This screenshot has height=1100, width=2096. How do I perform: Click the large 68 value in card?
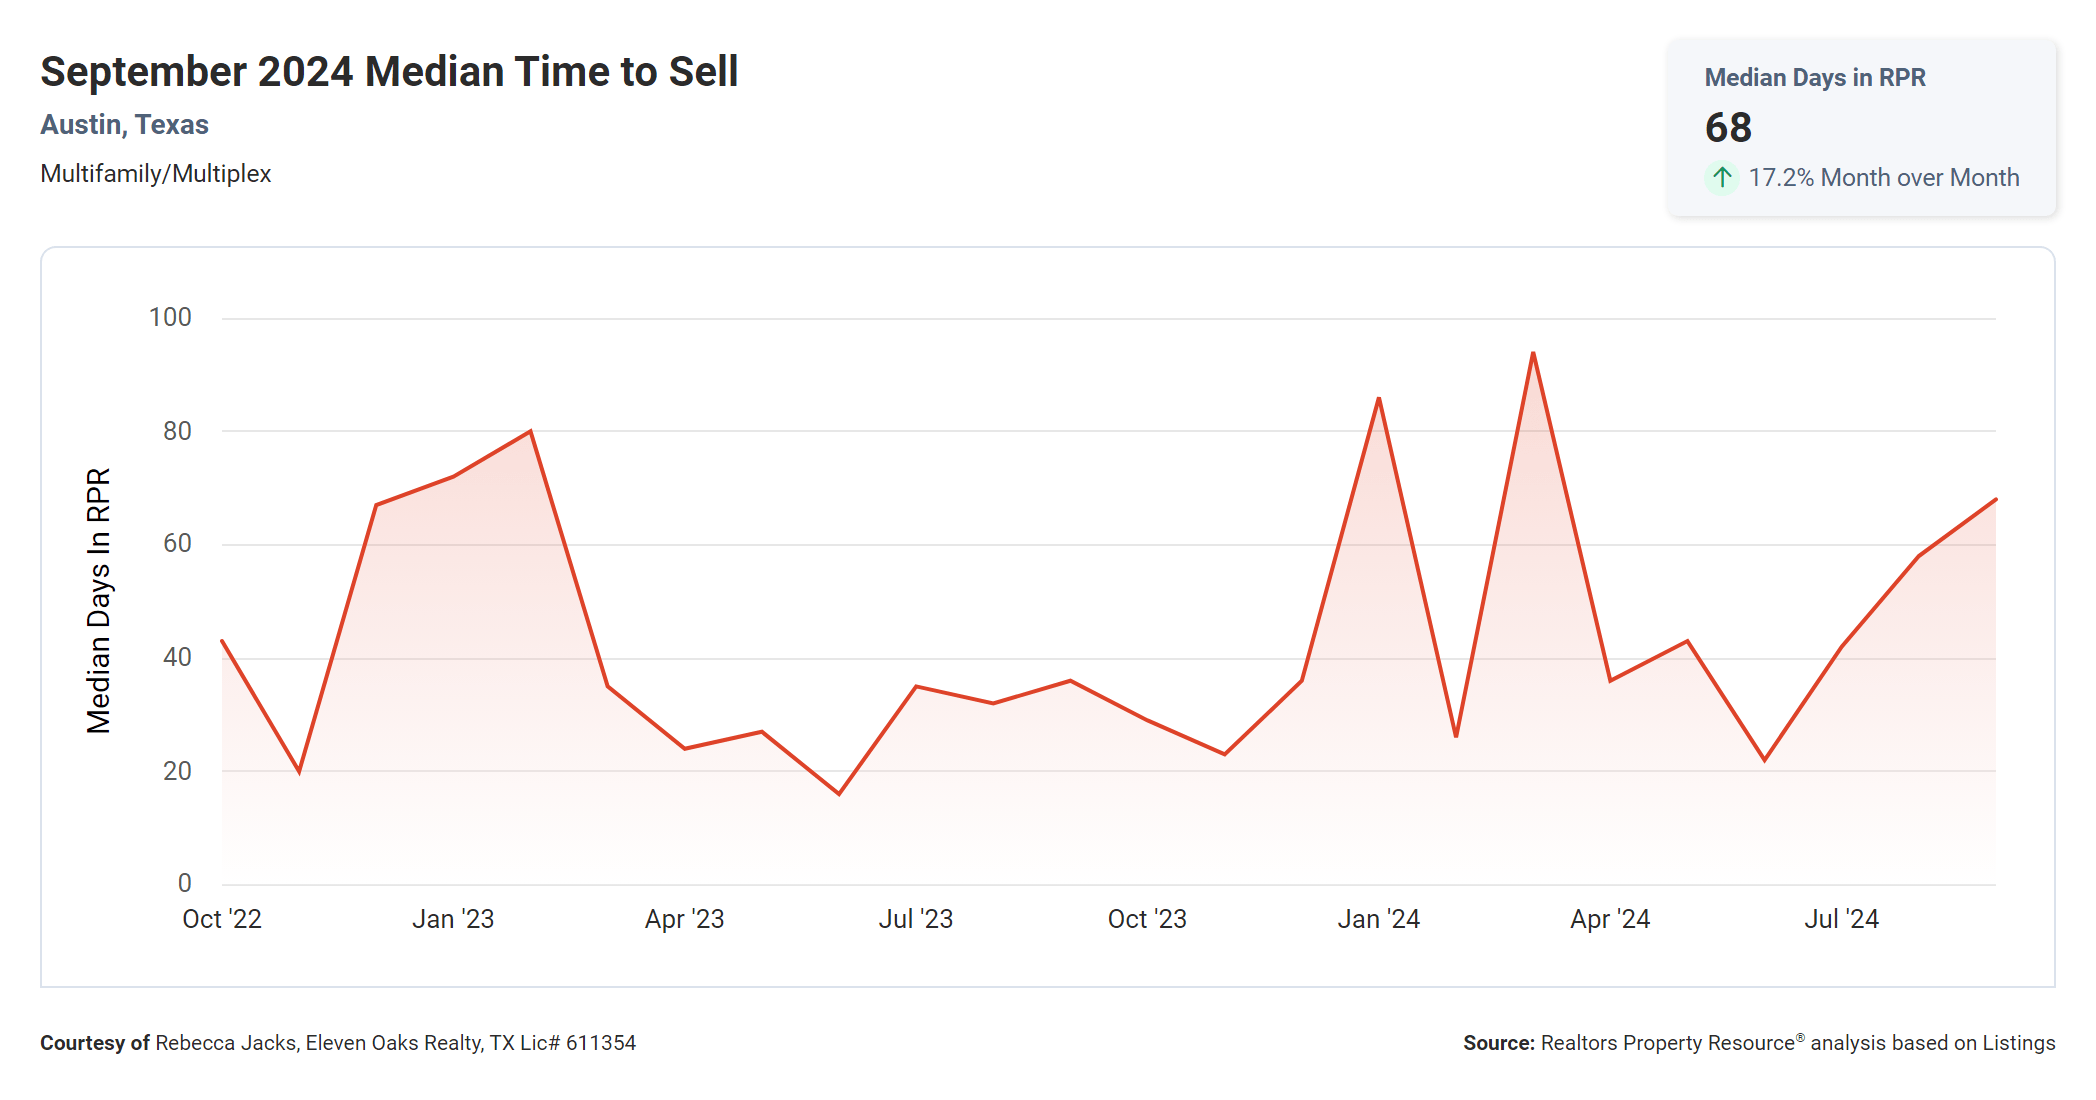(x=1728, y=128)
